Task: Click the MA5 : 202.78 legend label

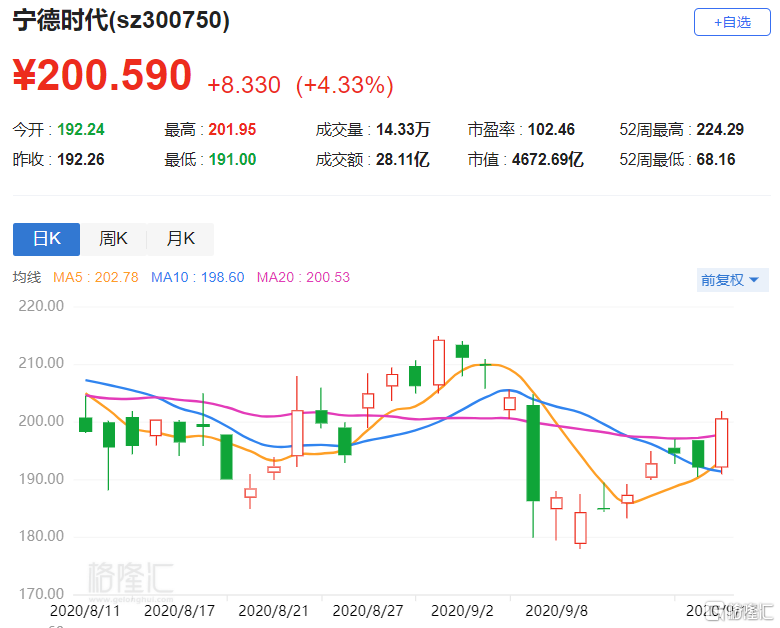Action: pos(96,277)
